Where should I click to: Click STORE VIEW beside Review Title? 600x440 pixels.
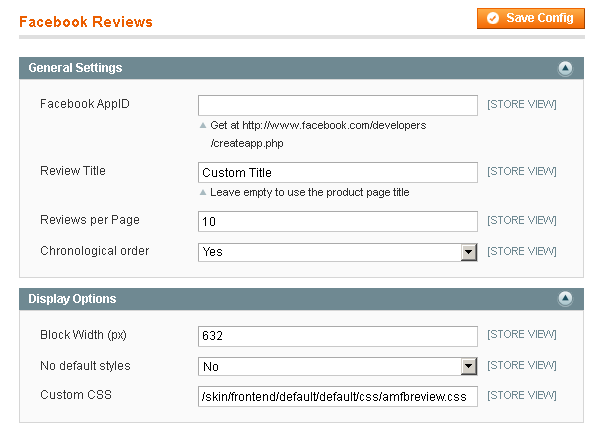click(521, 171)
